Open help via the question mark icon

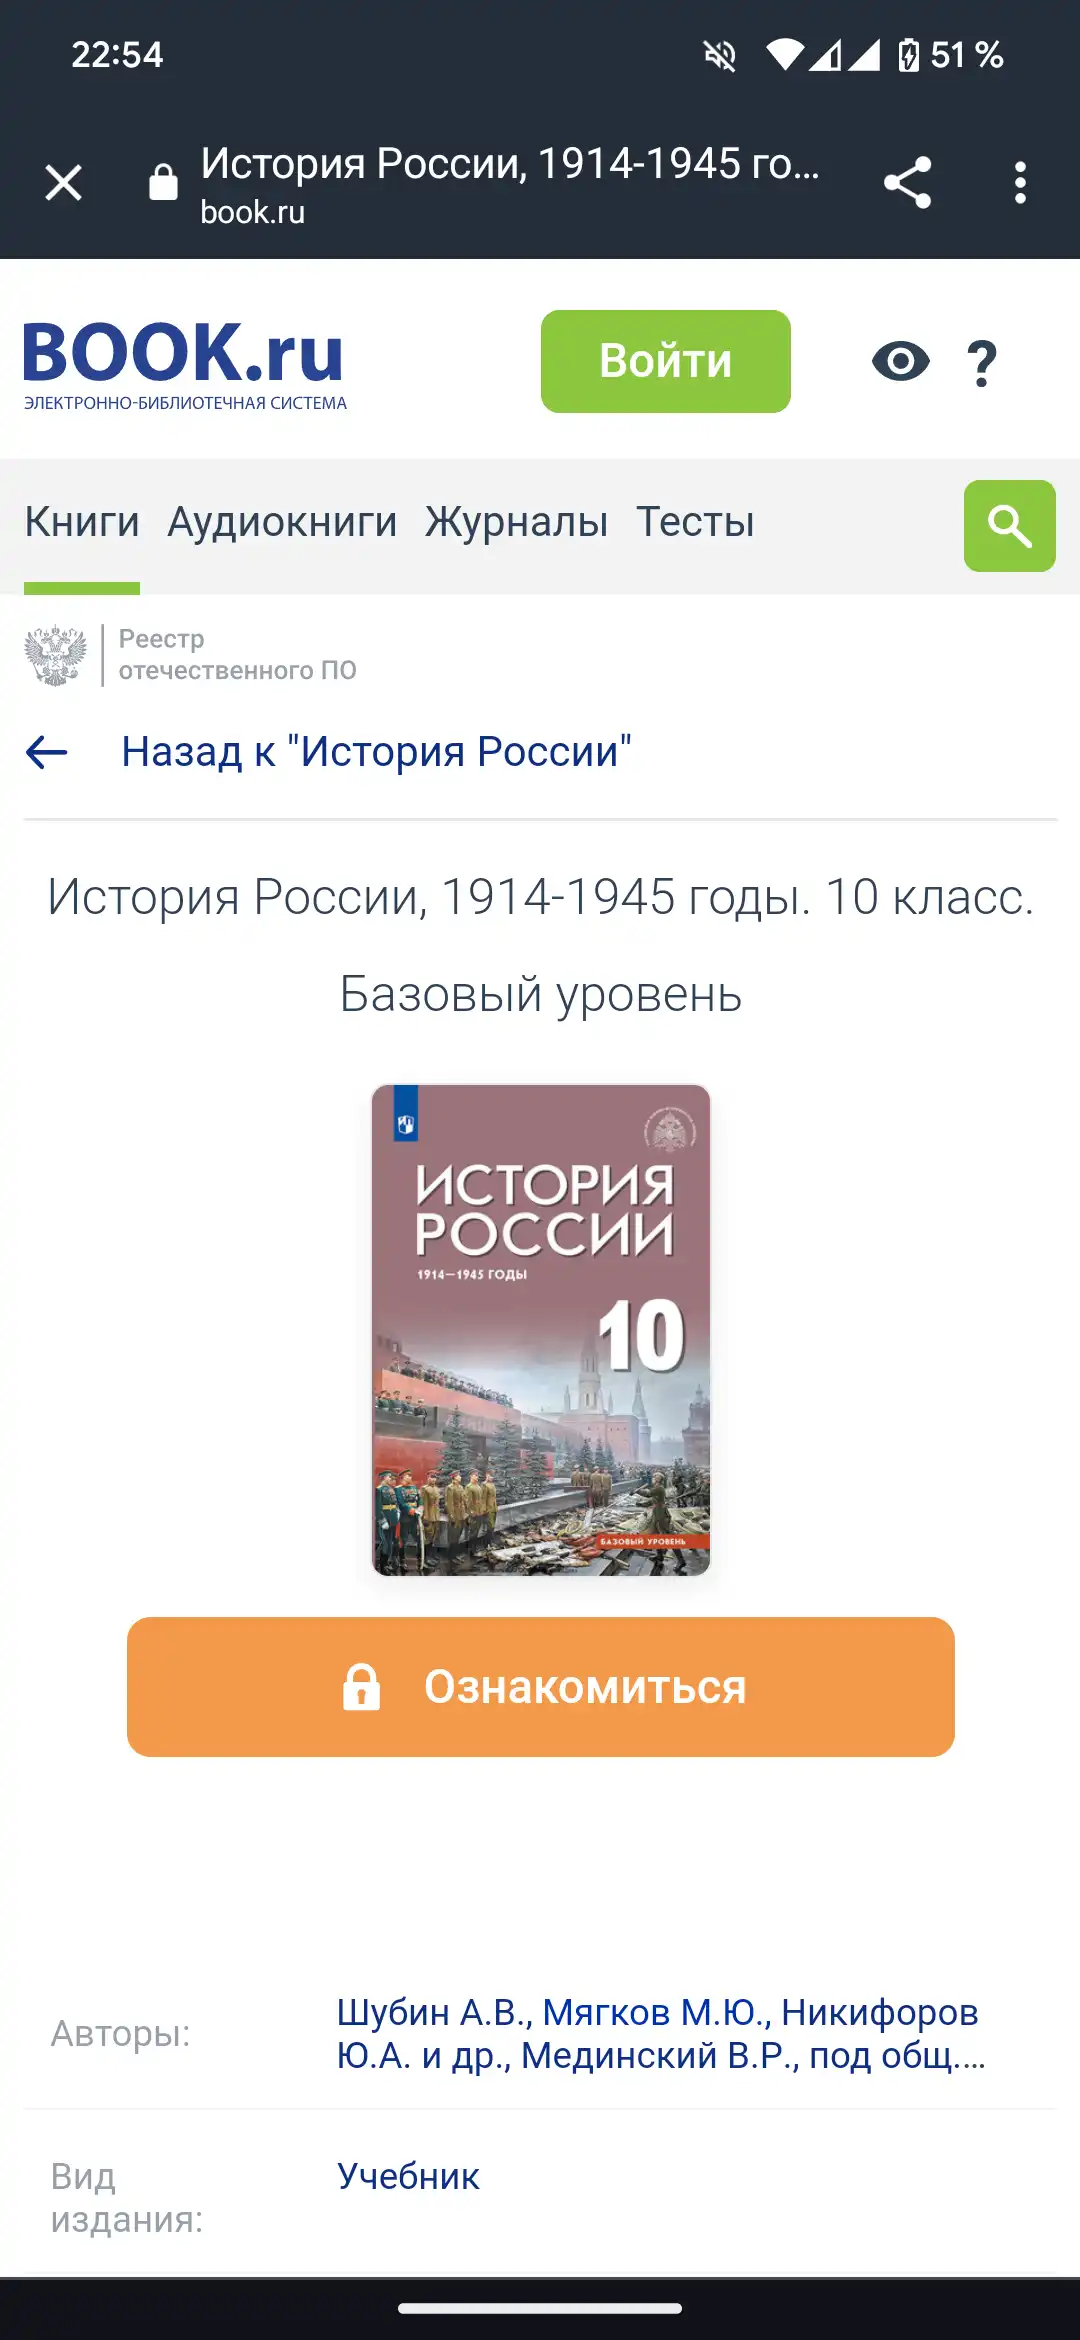pos(982,363)
